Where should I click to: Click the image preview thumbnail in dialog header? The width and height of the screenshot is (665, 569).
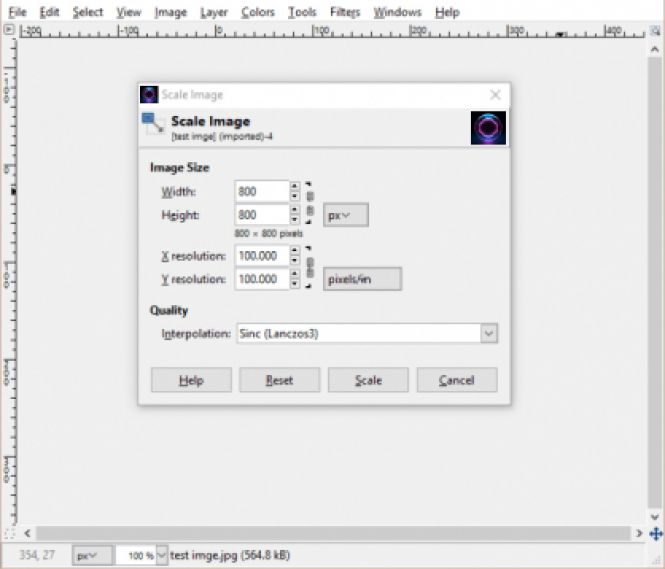[488, 128]
